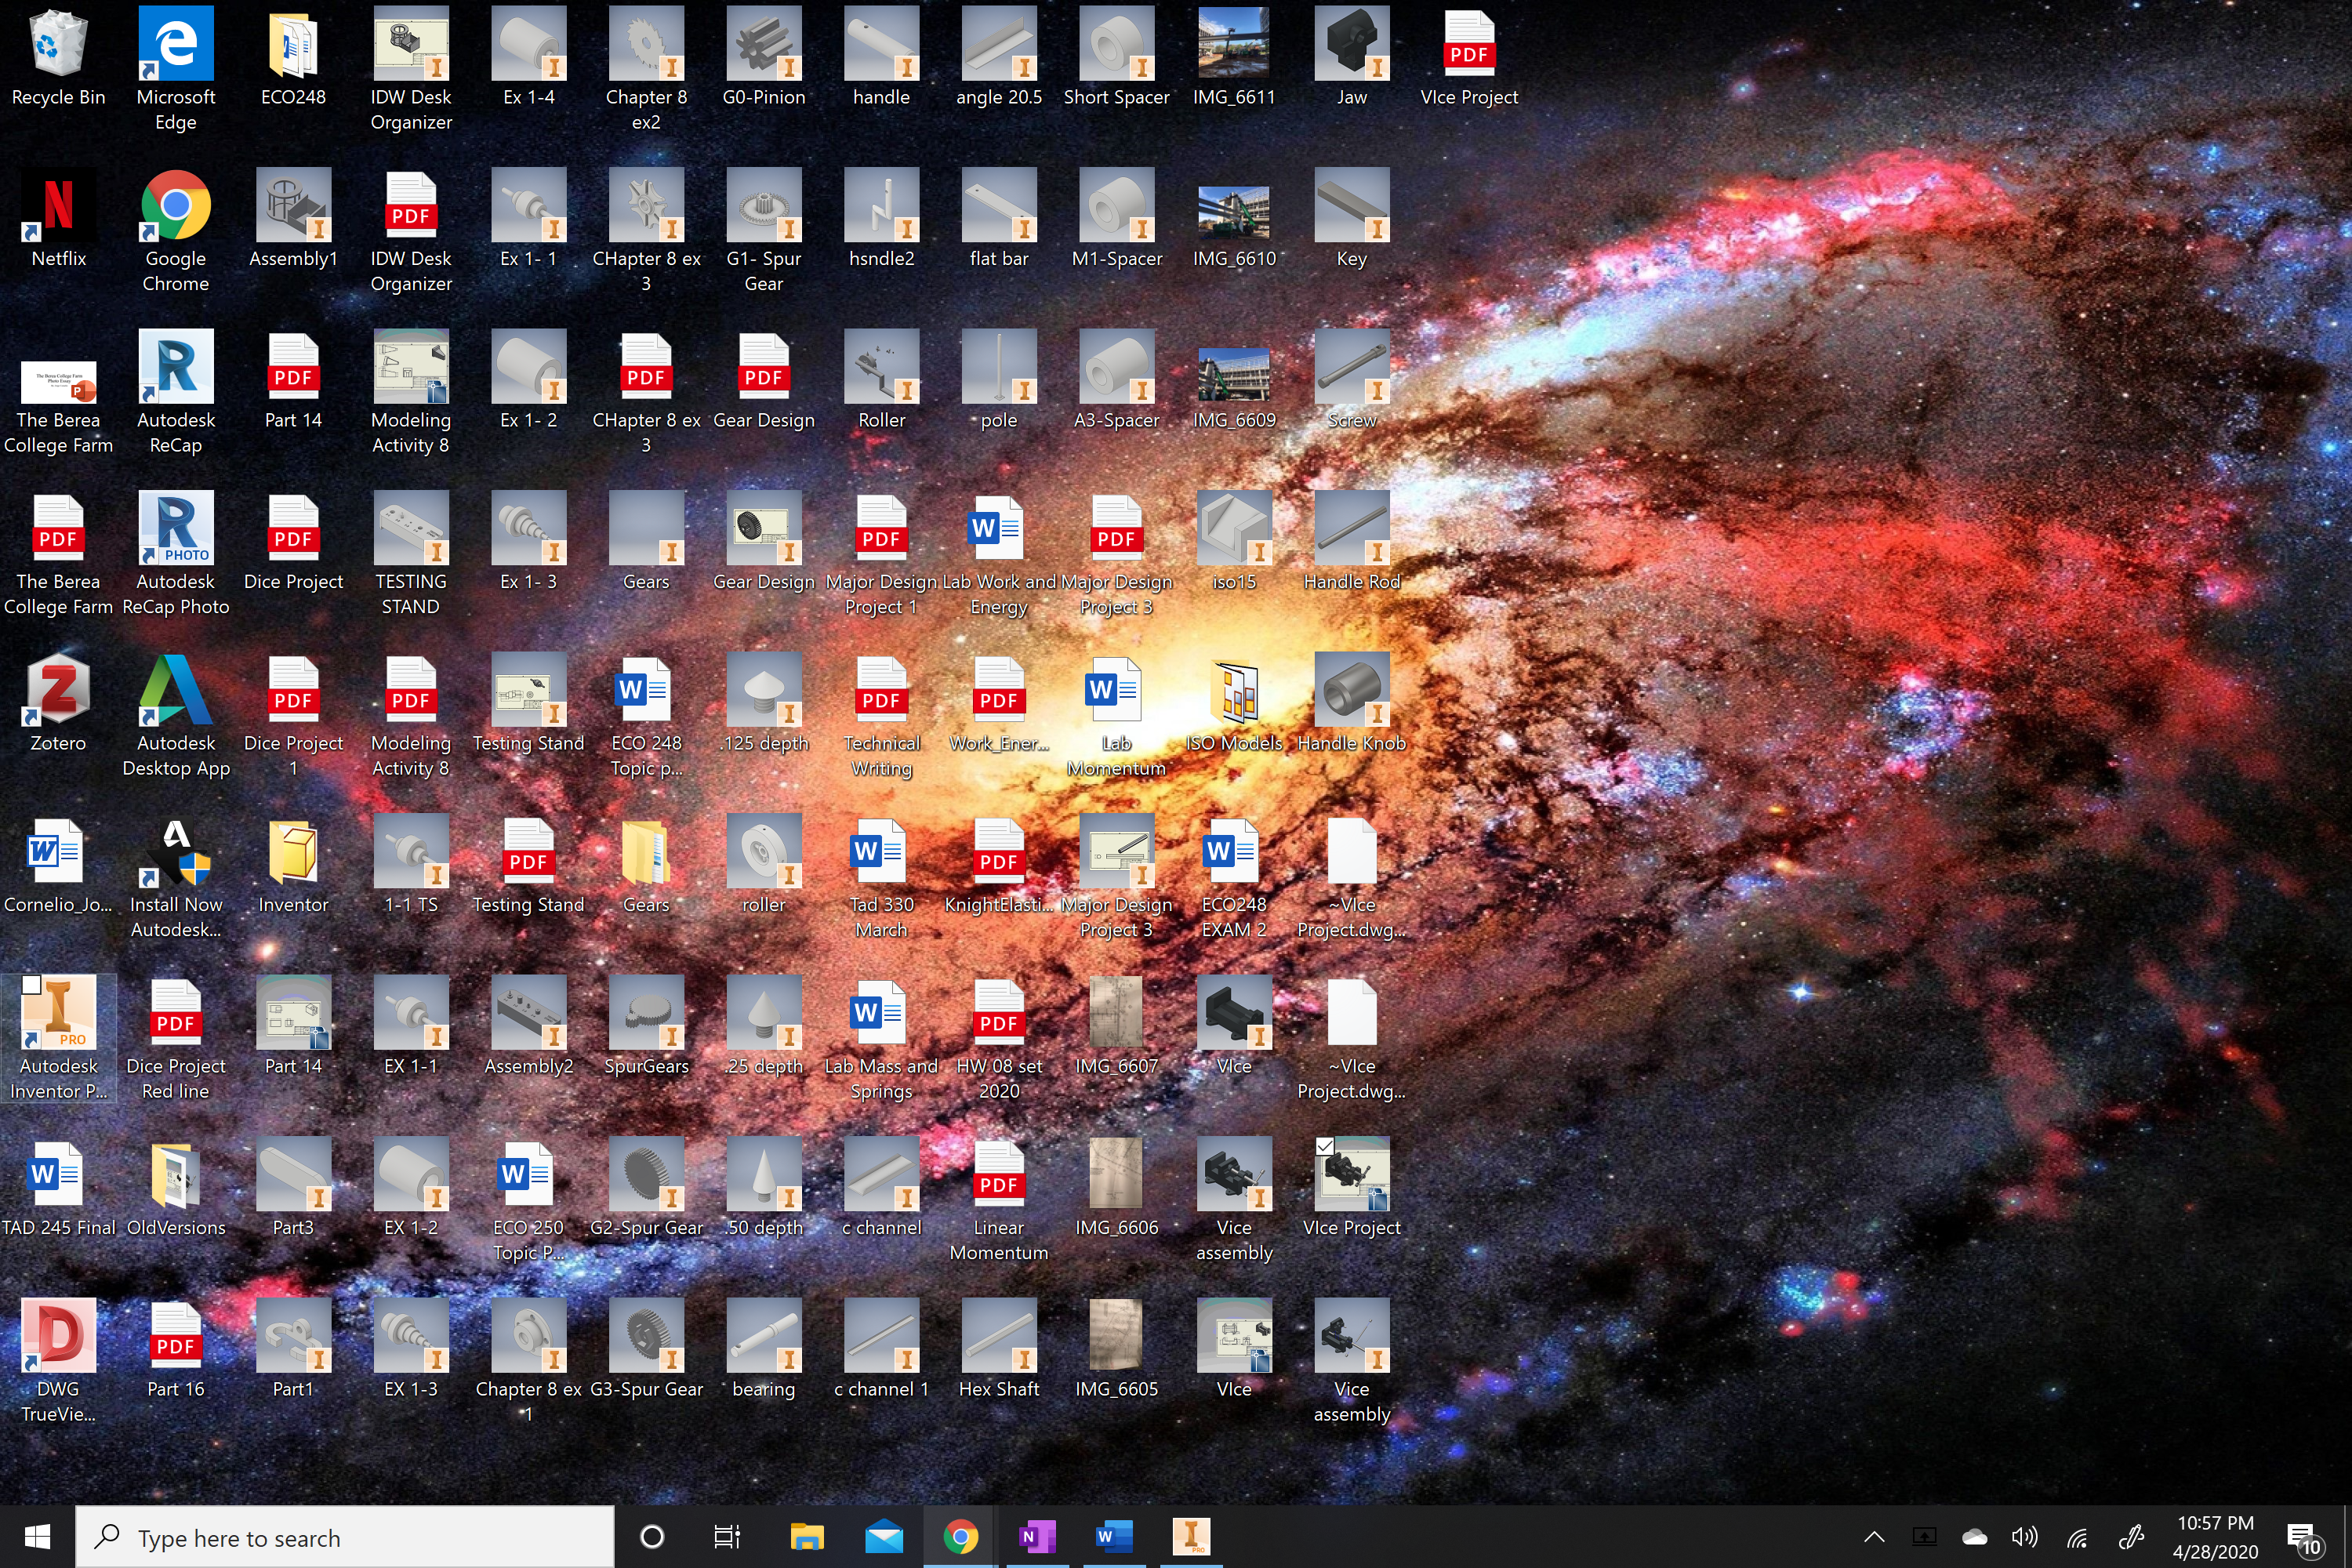Select the Autodesk Inventor Professional shortcut
2352x1568 pixels.
click(58, 1038)
